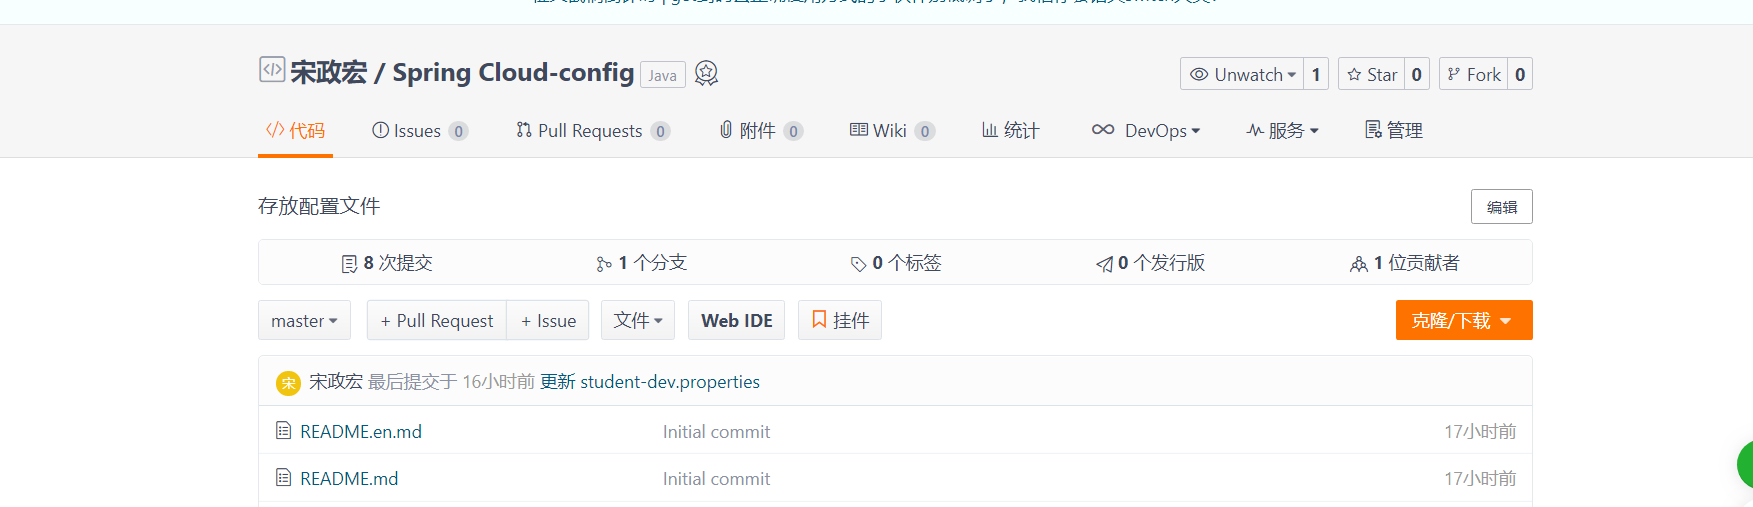The image size is (1753, 507).
Task: Click the file icon next to README.en.md
Action: click(x=284, y=430)
